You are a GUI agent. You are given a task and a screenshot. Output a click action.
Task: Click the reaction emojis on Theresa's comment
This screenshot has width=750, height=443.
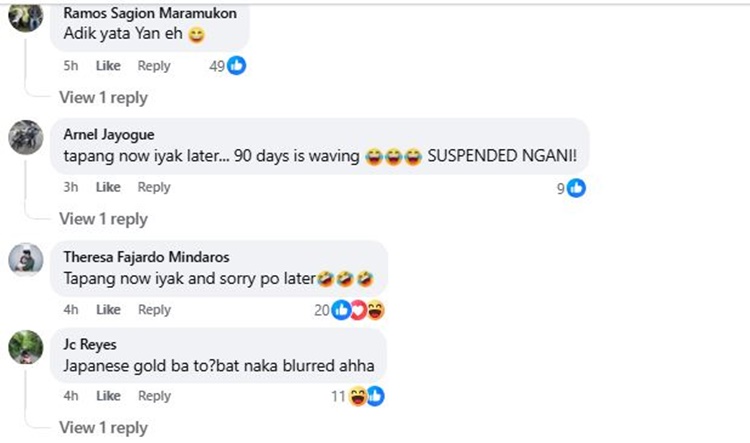coord(359,310)
